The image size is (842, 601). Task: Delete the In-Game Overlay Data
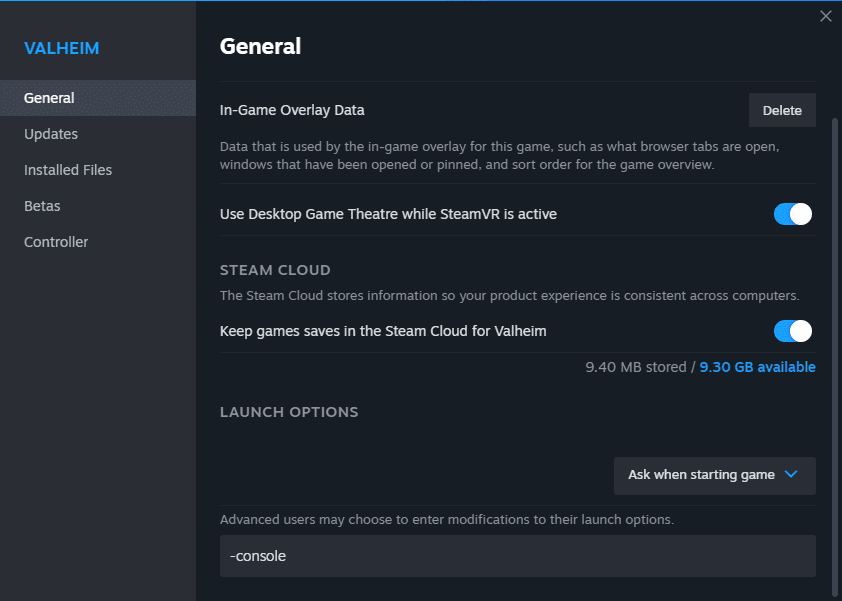(782, 110)
